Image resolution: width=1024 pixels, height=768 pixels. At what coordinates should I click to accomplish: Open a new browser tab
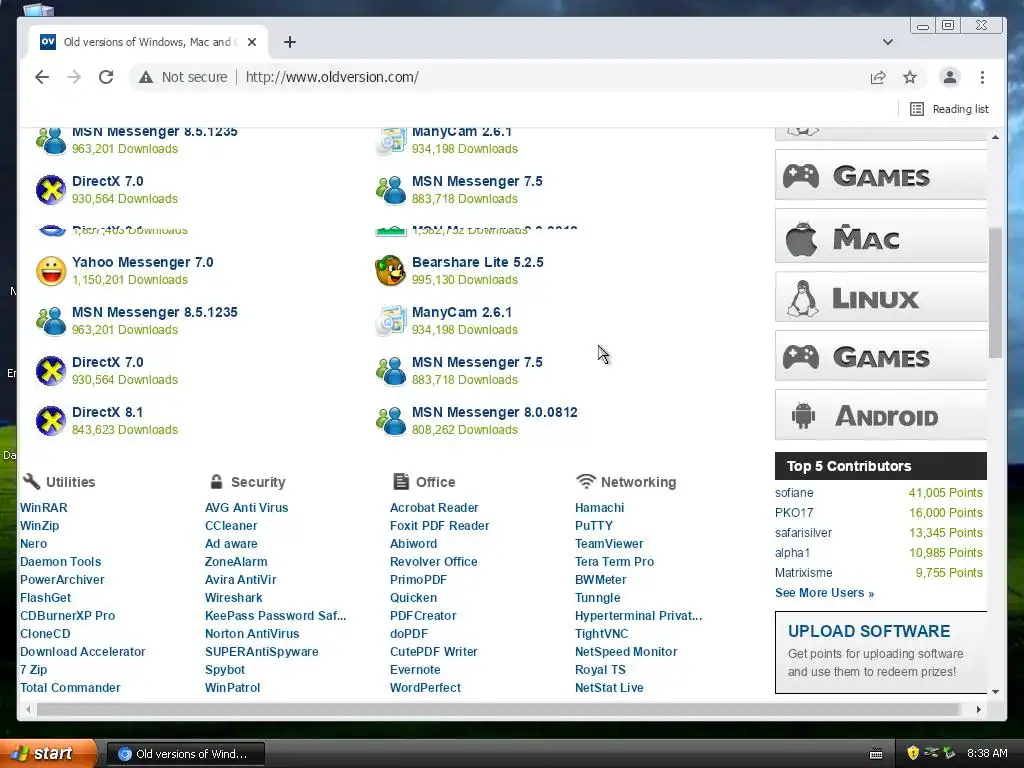pyautogui.click(x=290, y=42)
